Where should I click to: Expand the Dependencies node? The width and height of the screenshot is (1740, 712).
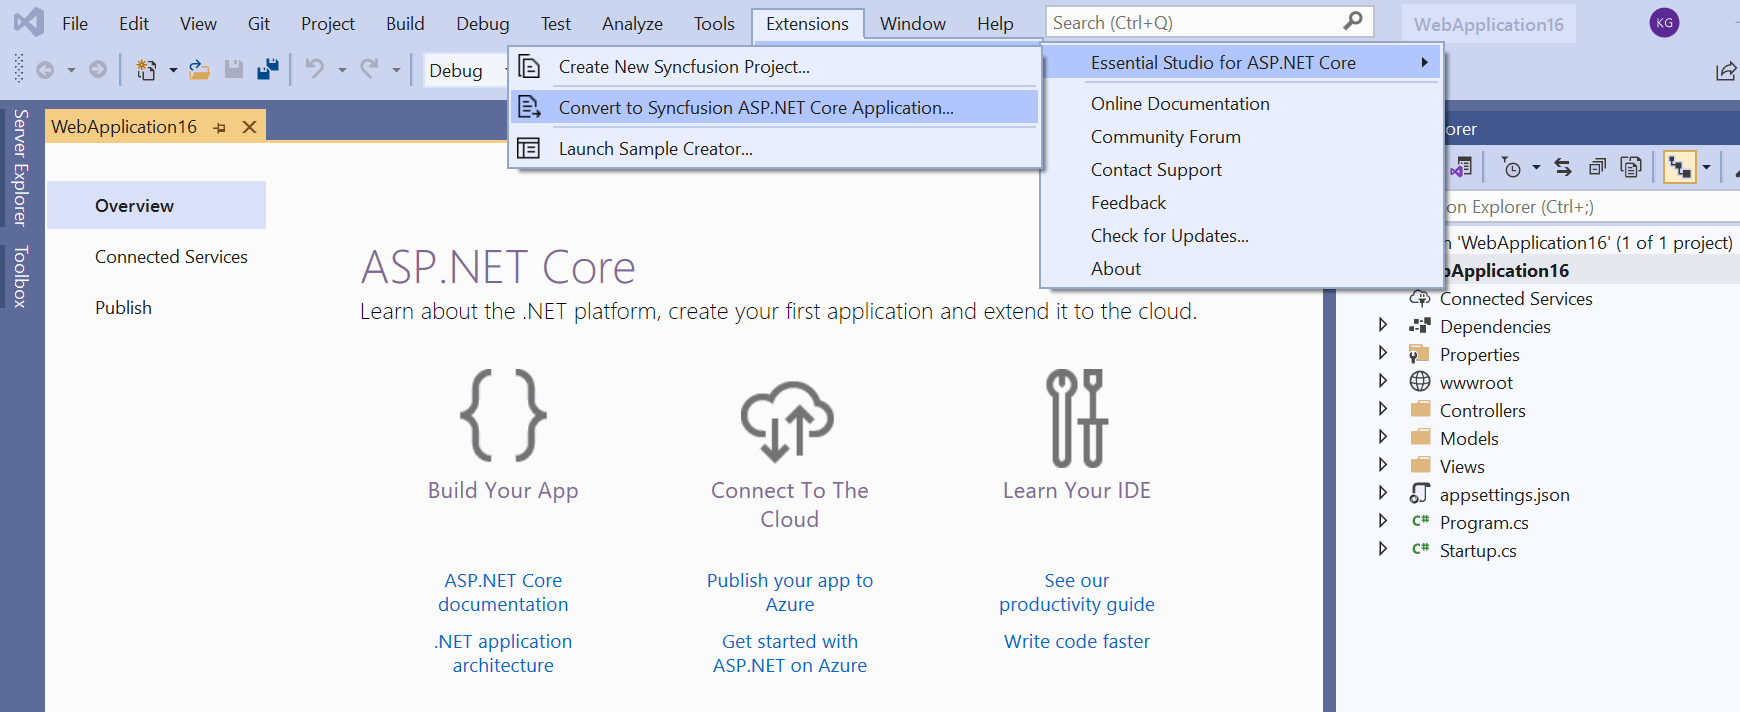pos(1383,325)
